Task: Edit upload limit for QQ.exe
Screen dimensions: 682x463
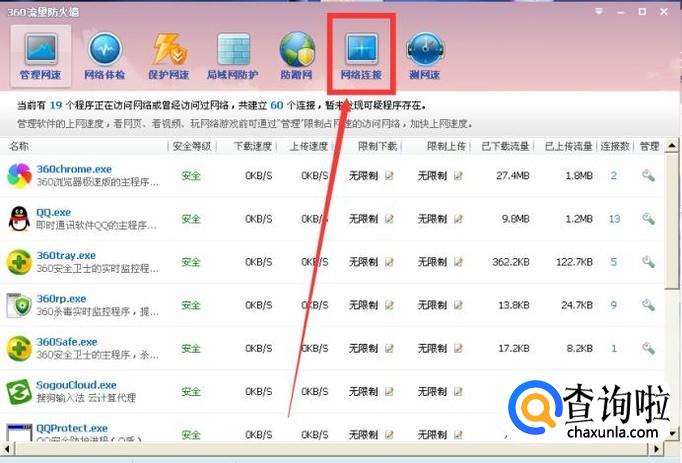Action: click(x=458, y=219)
